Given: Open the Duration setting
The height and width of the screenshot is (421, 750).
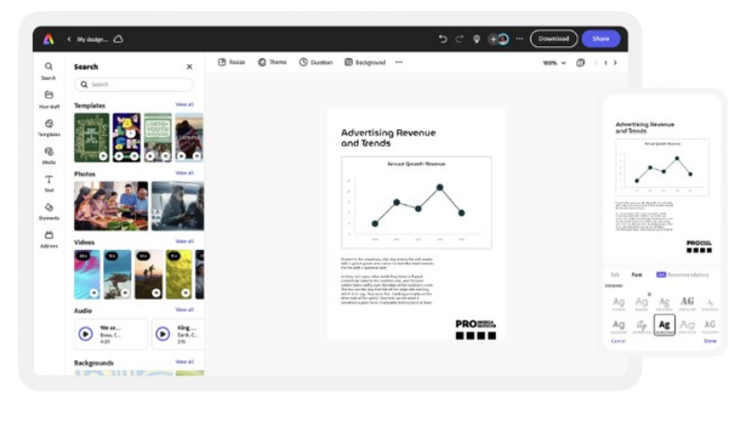Looking at the screenshot, I should click(316, 62).
